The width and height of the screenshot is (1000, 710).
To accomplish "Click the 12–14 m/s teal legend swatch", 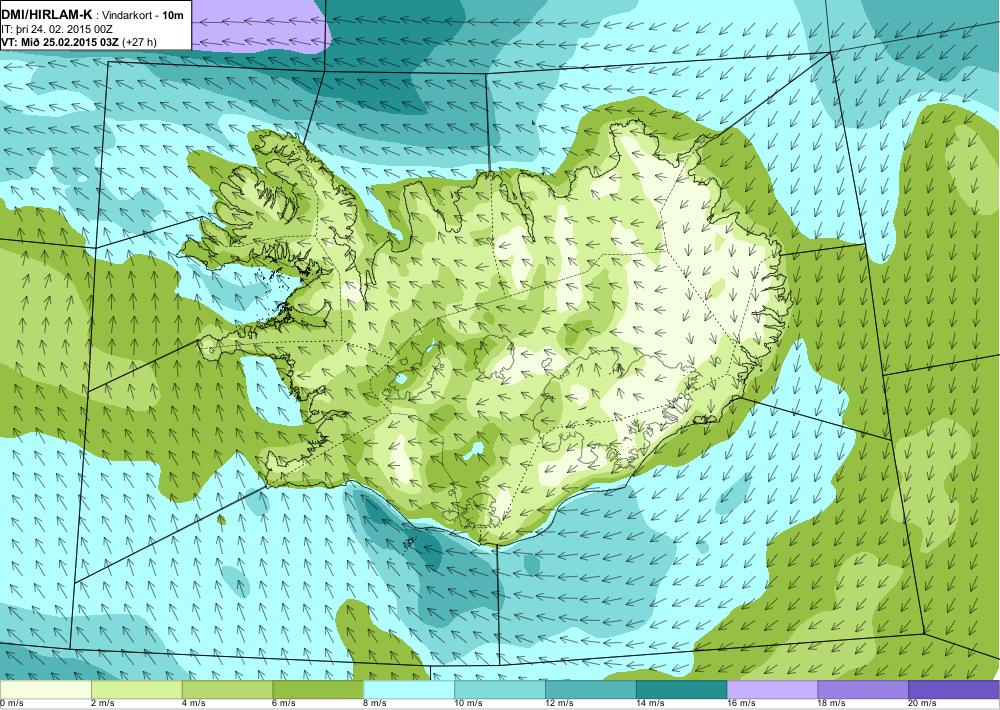I will click(591, 690).
